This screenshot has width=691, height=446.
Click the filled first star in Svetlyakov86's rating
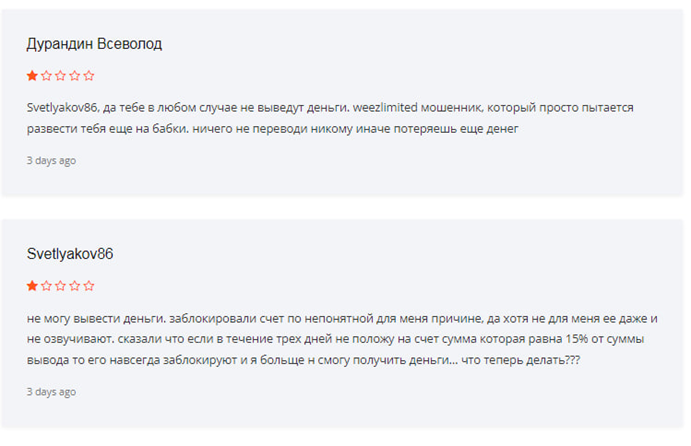32,286
